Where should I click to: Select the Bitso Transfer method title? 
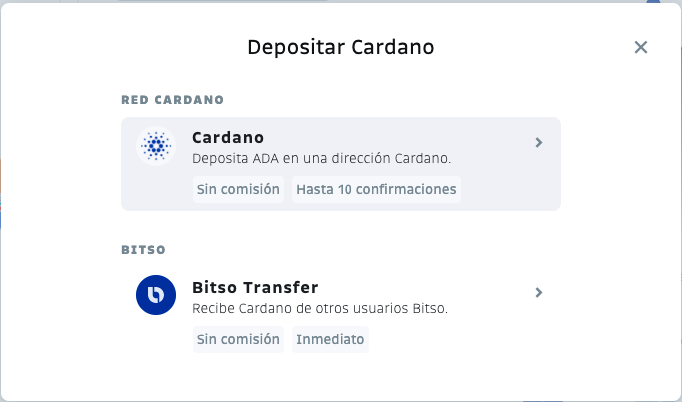point(255,288)
